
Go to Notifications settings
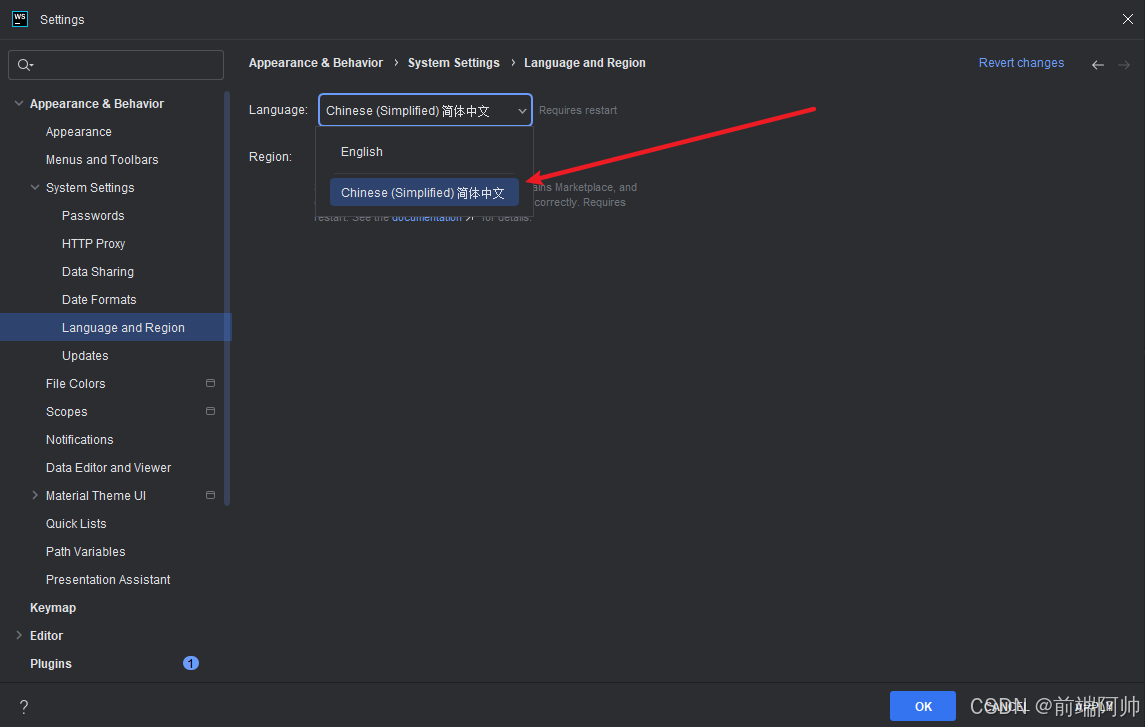click(x=80, y=439)
